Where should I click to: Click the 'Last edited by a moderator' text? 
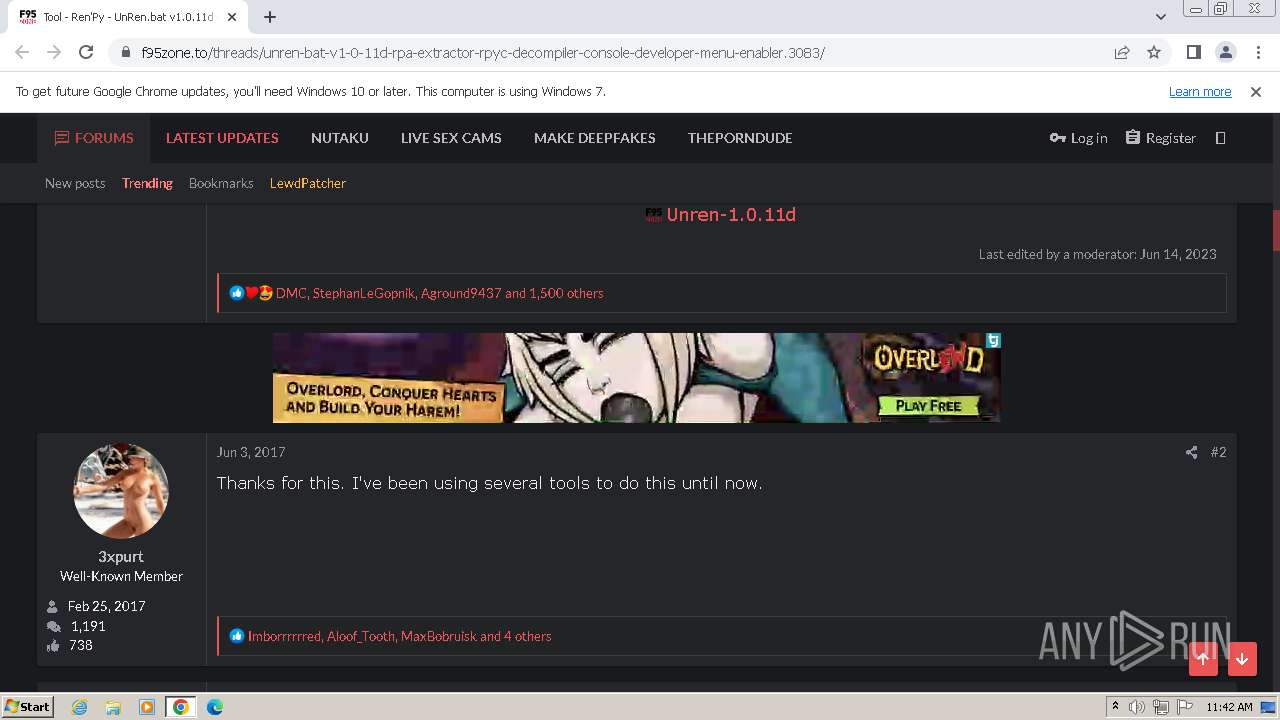[1098, 254]
